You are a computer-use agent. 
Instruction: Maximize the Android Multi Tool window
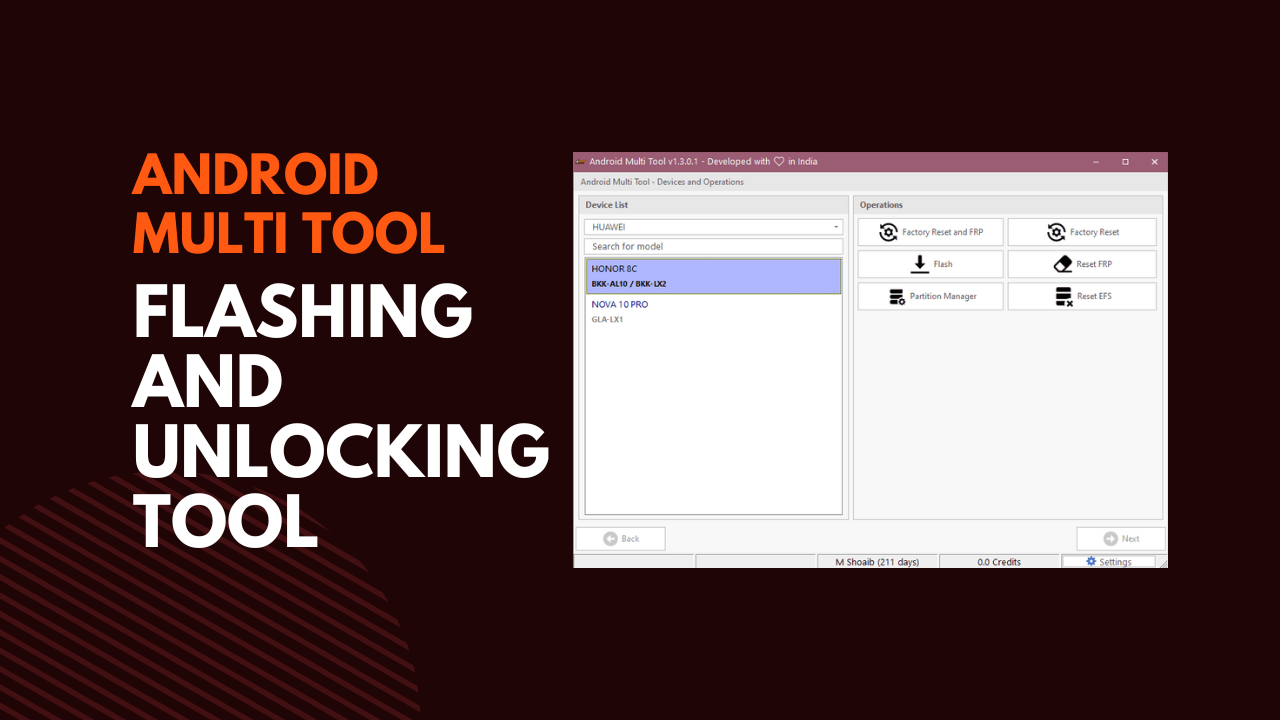click(x=1125, y=161)
